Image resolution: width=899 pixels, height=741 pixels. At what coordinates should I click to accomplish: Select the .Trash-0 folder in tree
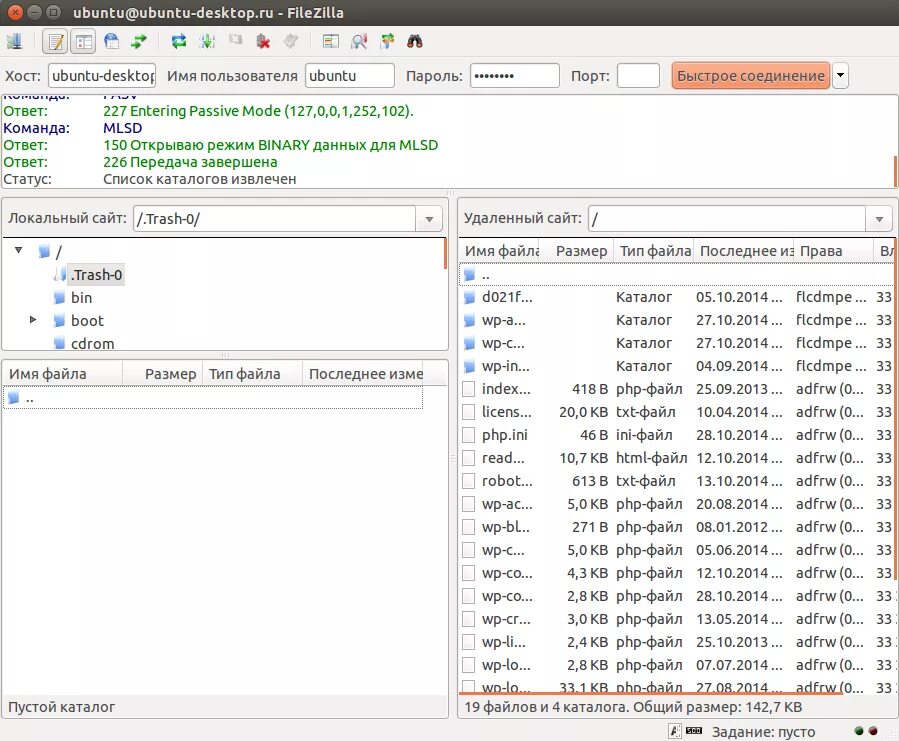(x=96, y=275)
